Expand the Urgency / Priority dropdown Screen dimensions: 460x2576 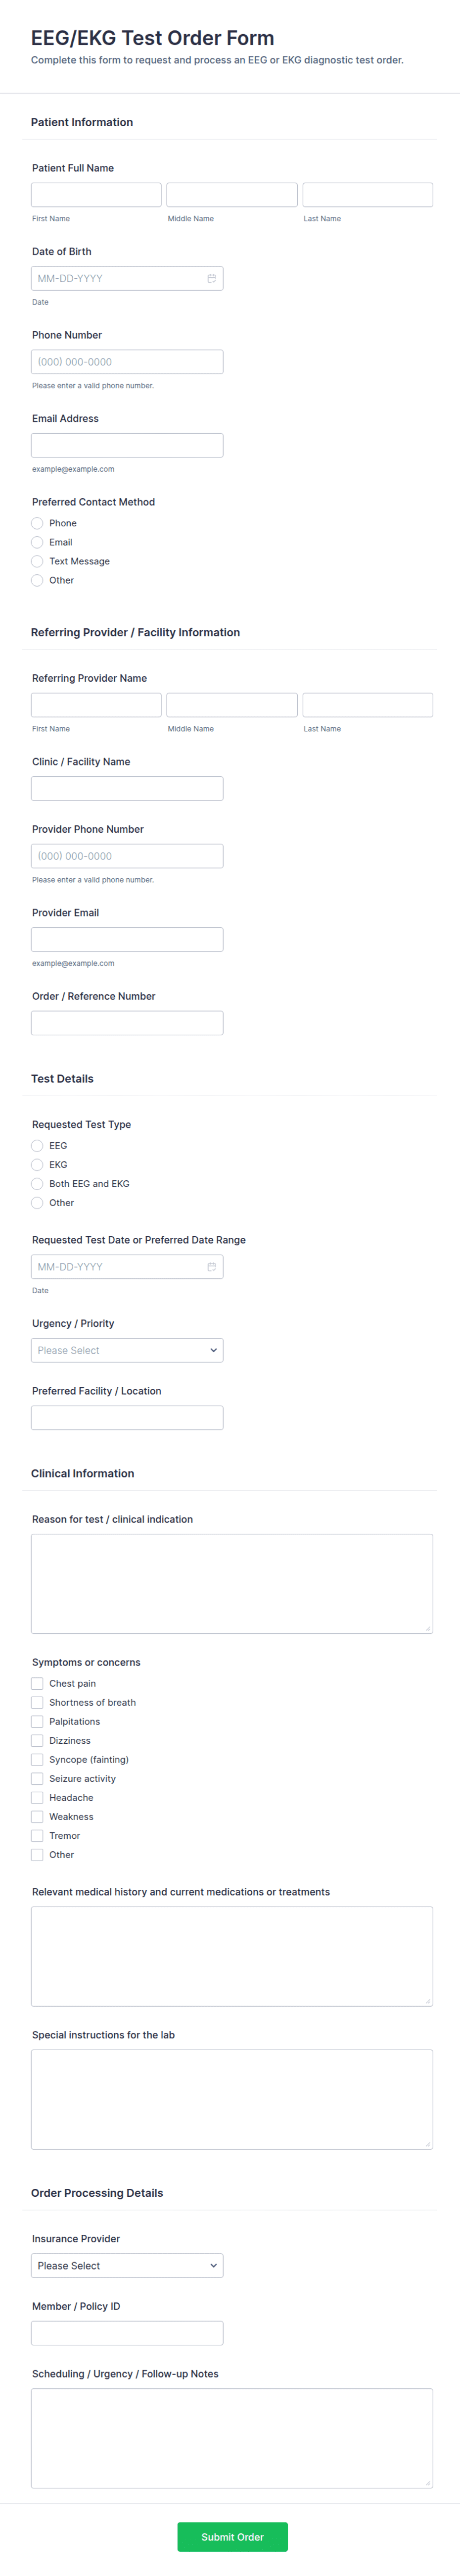point(127,1351)
